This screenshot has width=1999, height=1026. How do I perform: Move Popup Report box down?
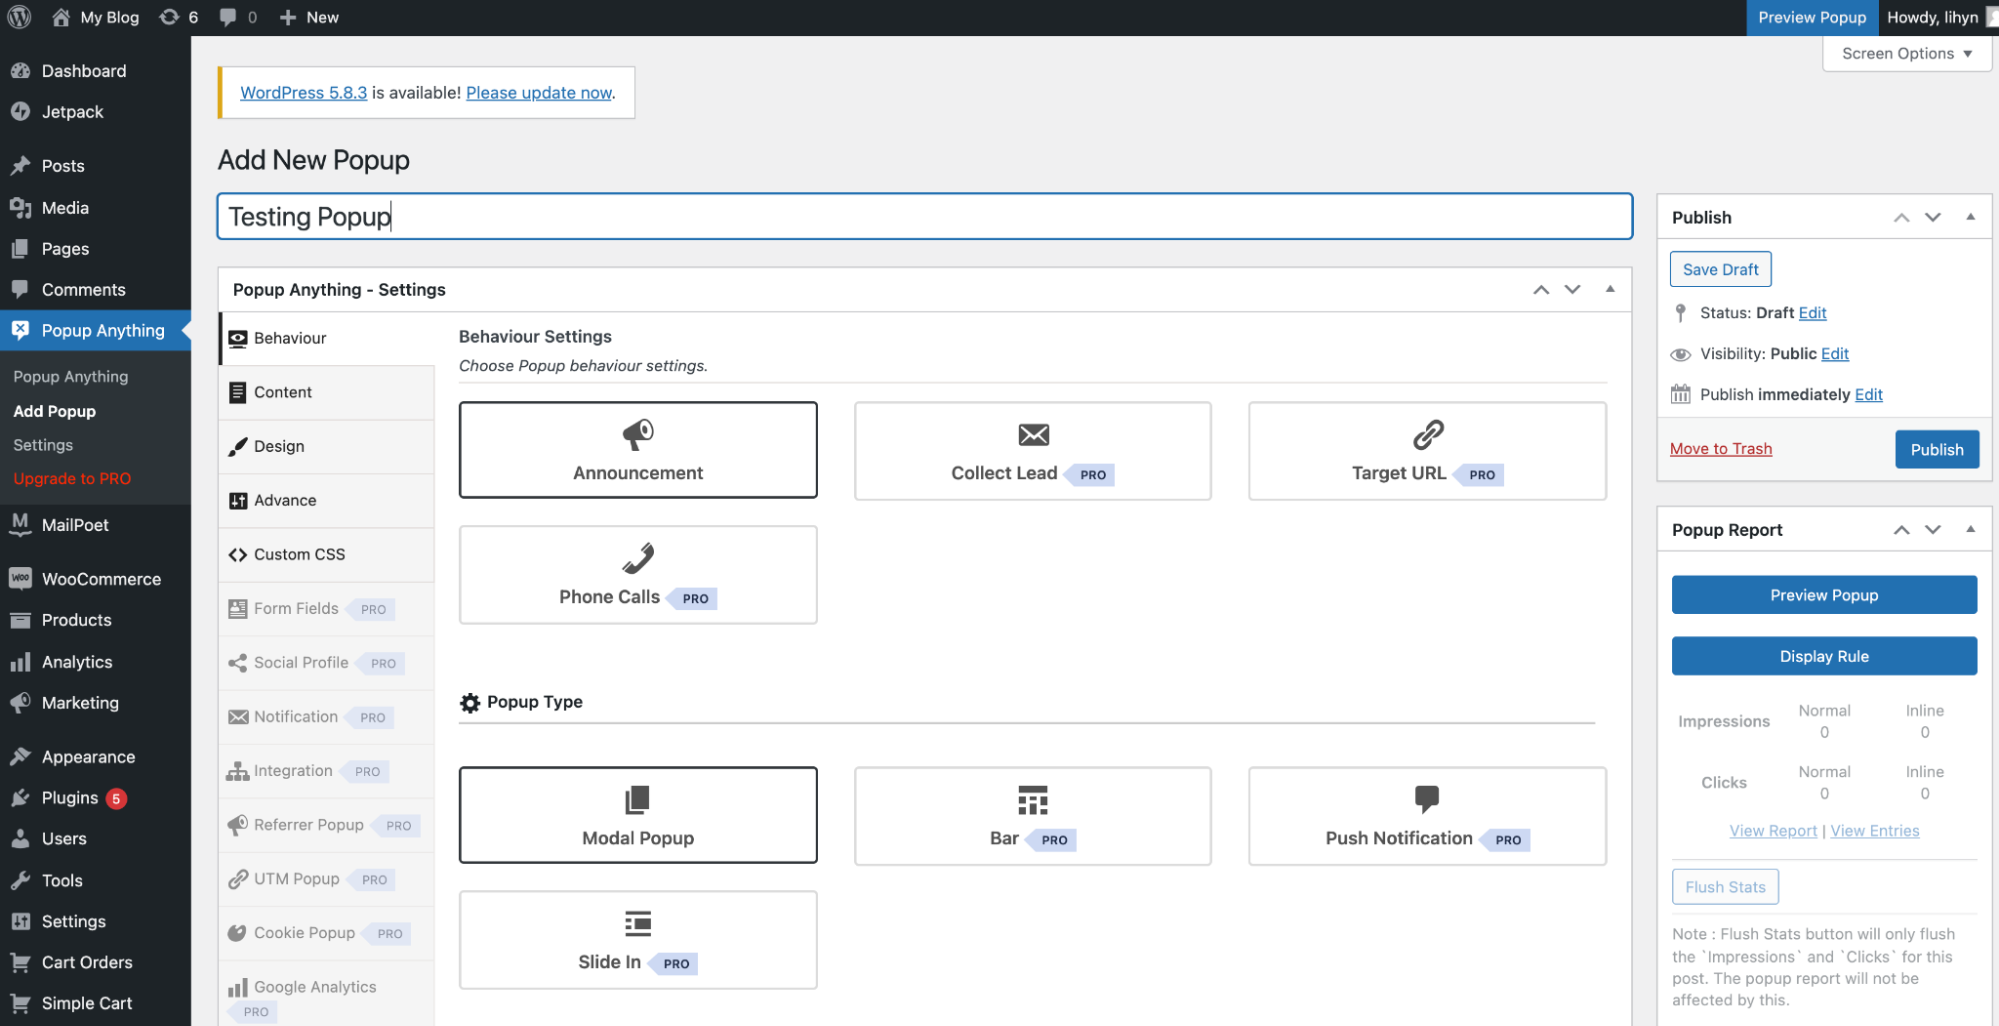[1933, 530]
